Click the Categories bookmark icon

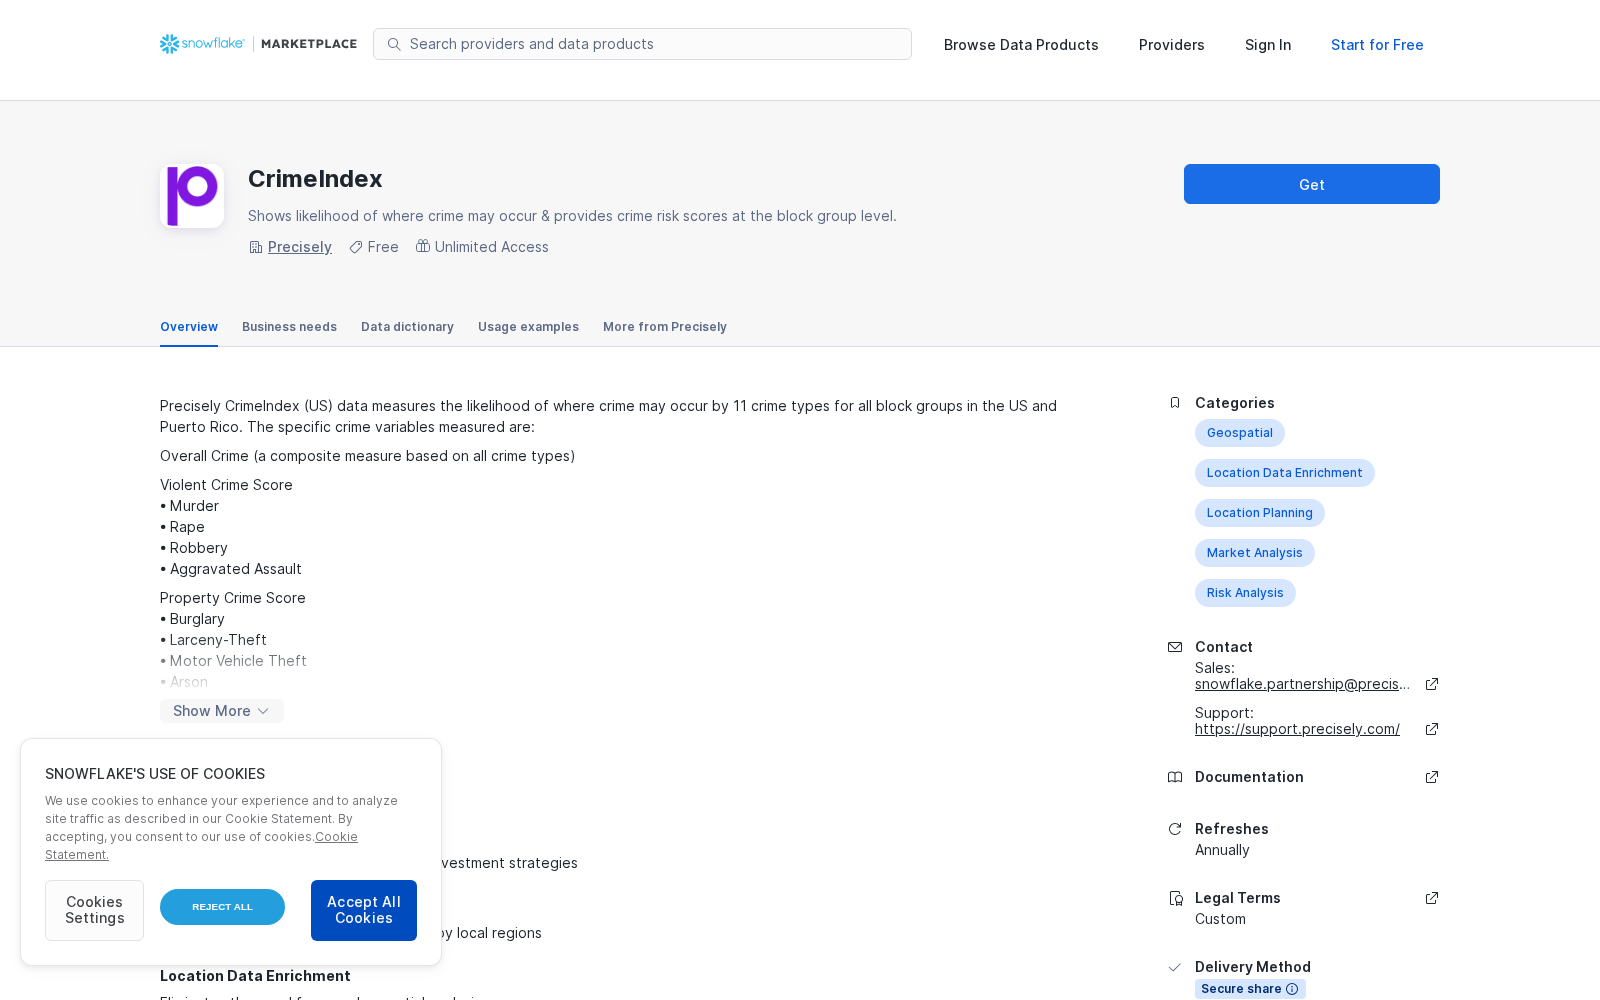click(1175, 403)
